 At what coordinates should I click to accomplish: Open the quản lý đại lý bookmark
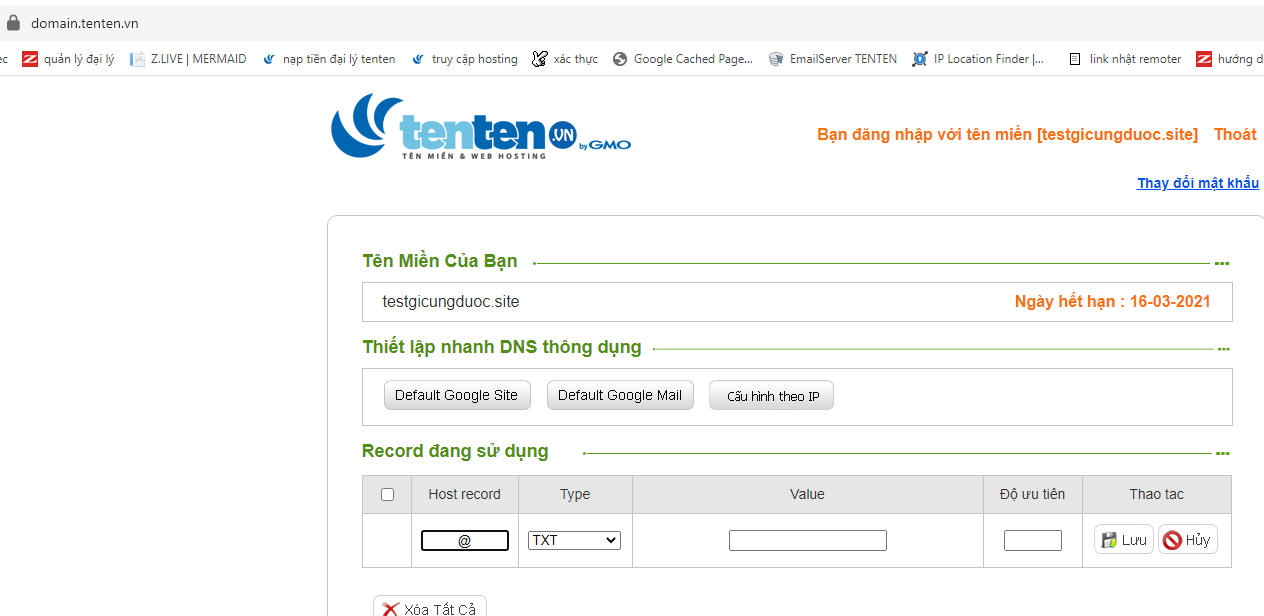tap(69, 59)
